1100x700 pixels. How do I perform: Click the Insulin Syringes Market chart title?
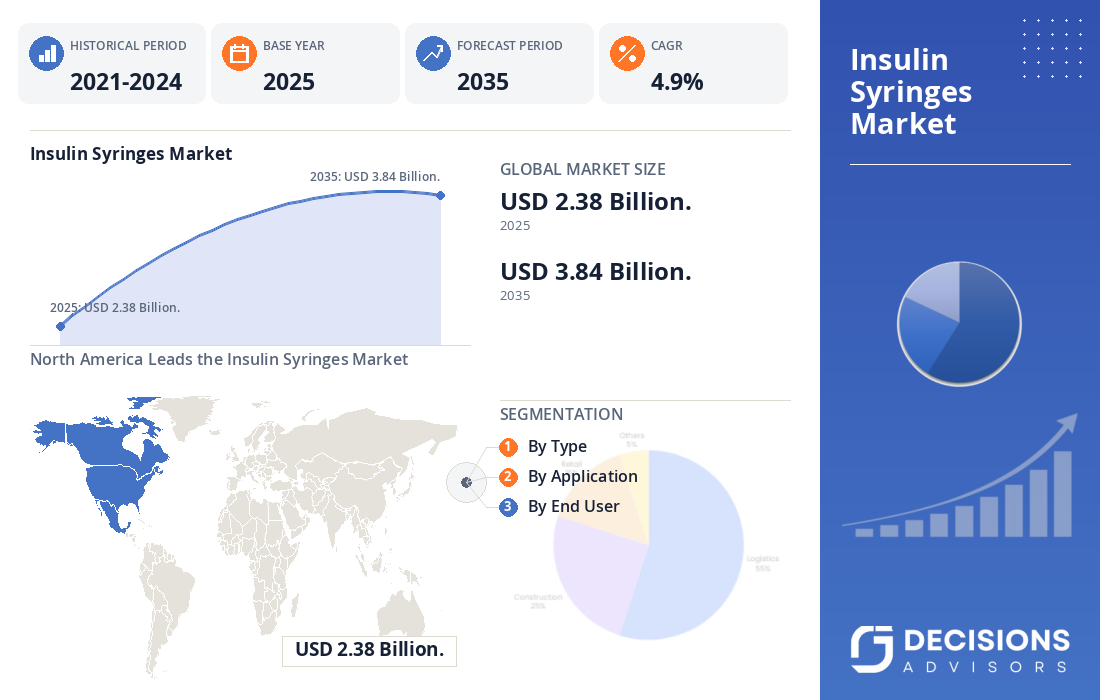[x=130, y=154]
